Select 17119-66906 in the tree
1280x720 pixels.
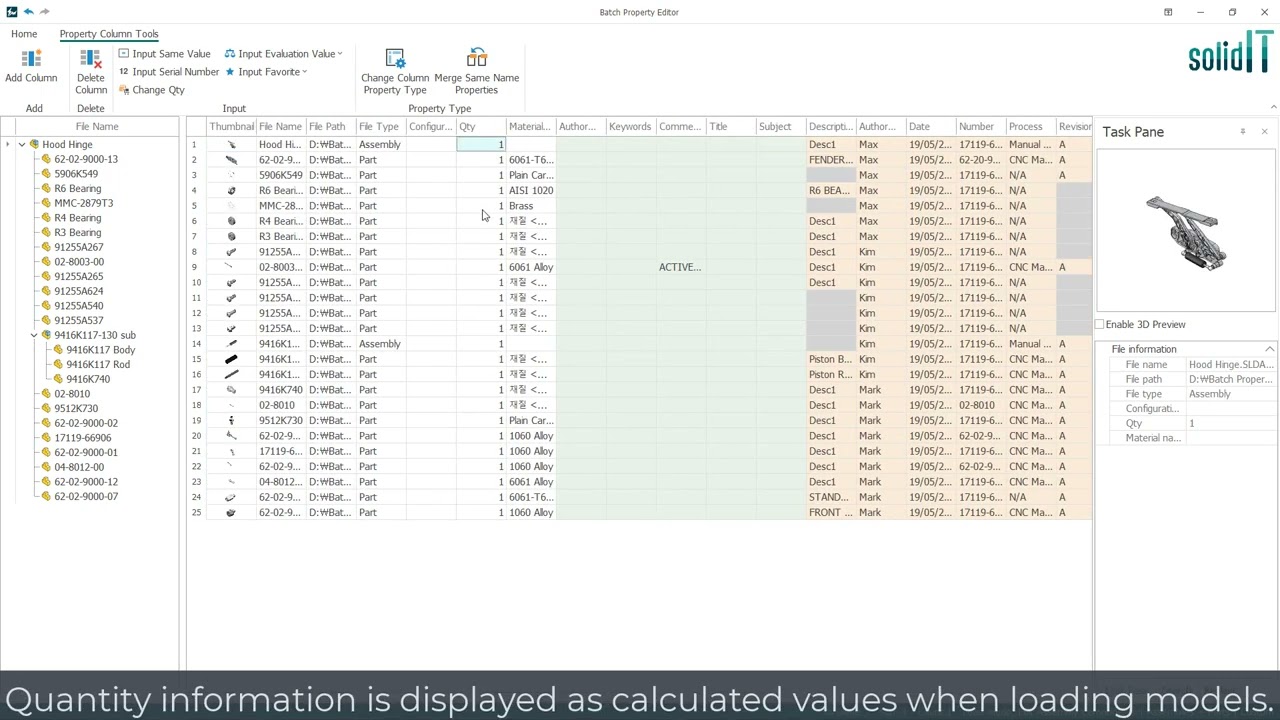(x=82, y=438)
